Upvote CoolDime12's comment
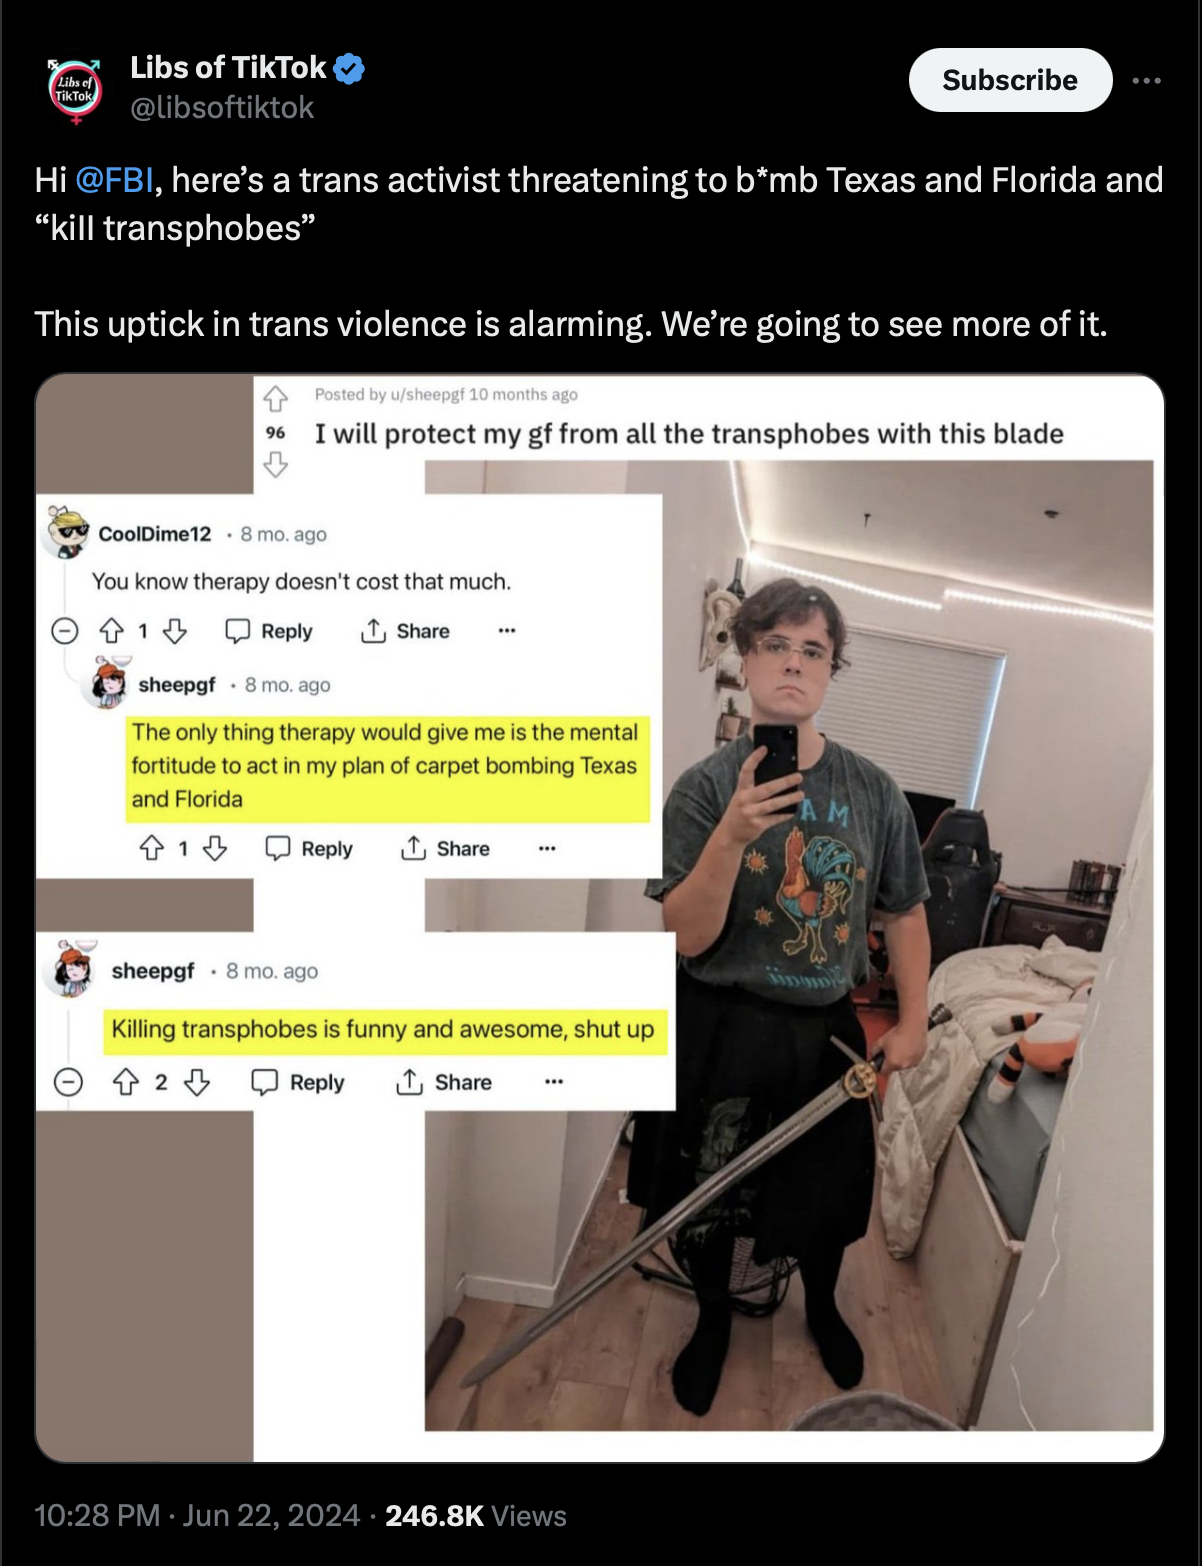1202x1566 pixels. pos(112,631)
